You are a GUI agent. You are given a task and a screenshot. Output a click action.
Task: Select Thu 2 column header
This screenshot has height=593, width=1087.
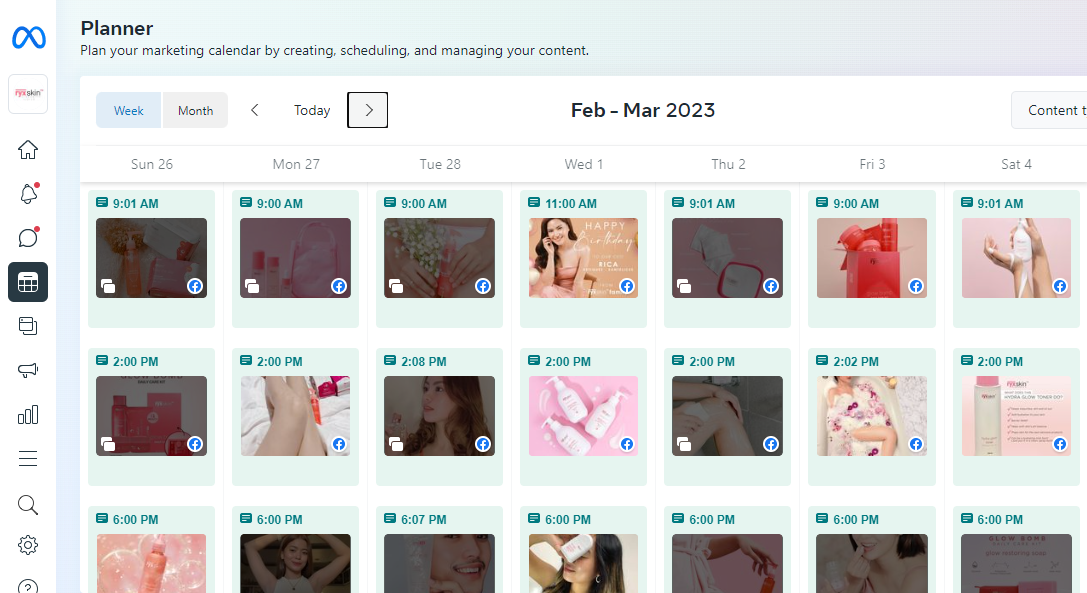pyautogui.click(x=728, y=164)
